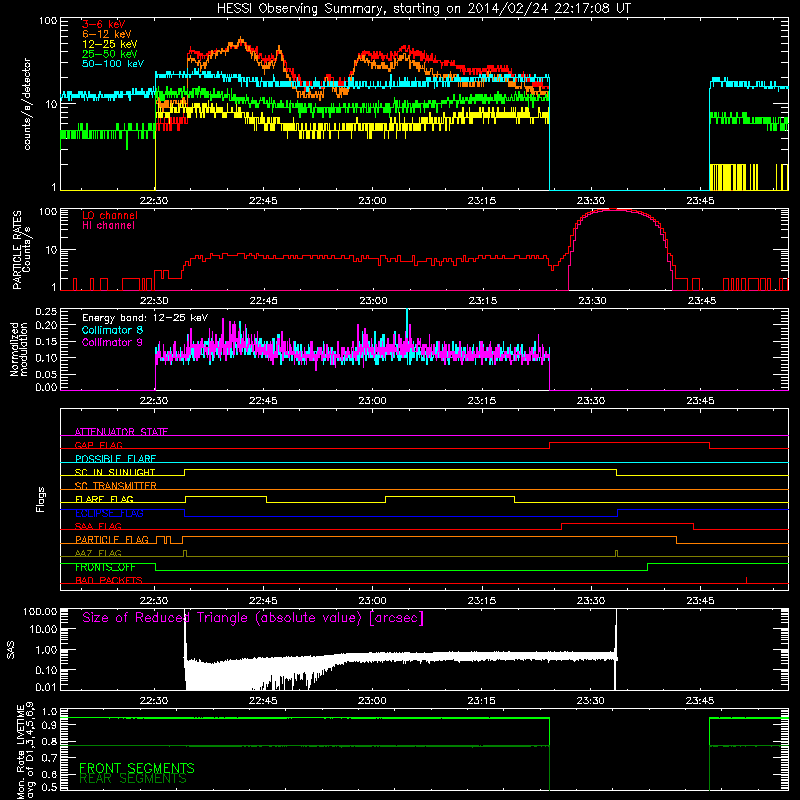Screen dimensions: 800x800
Task: Click the raised SAA FLAG step segment
Action: [628, 524]
